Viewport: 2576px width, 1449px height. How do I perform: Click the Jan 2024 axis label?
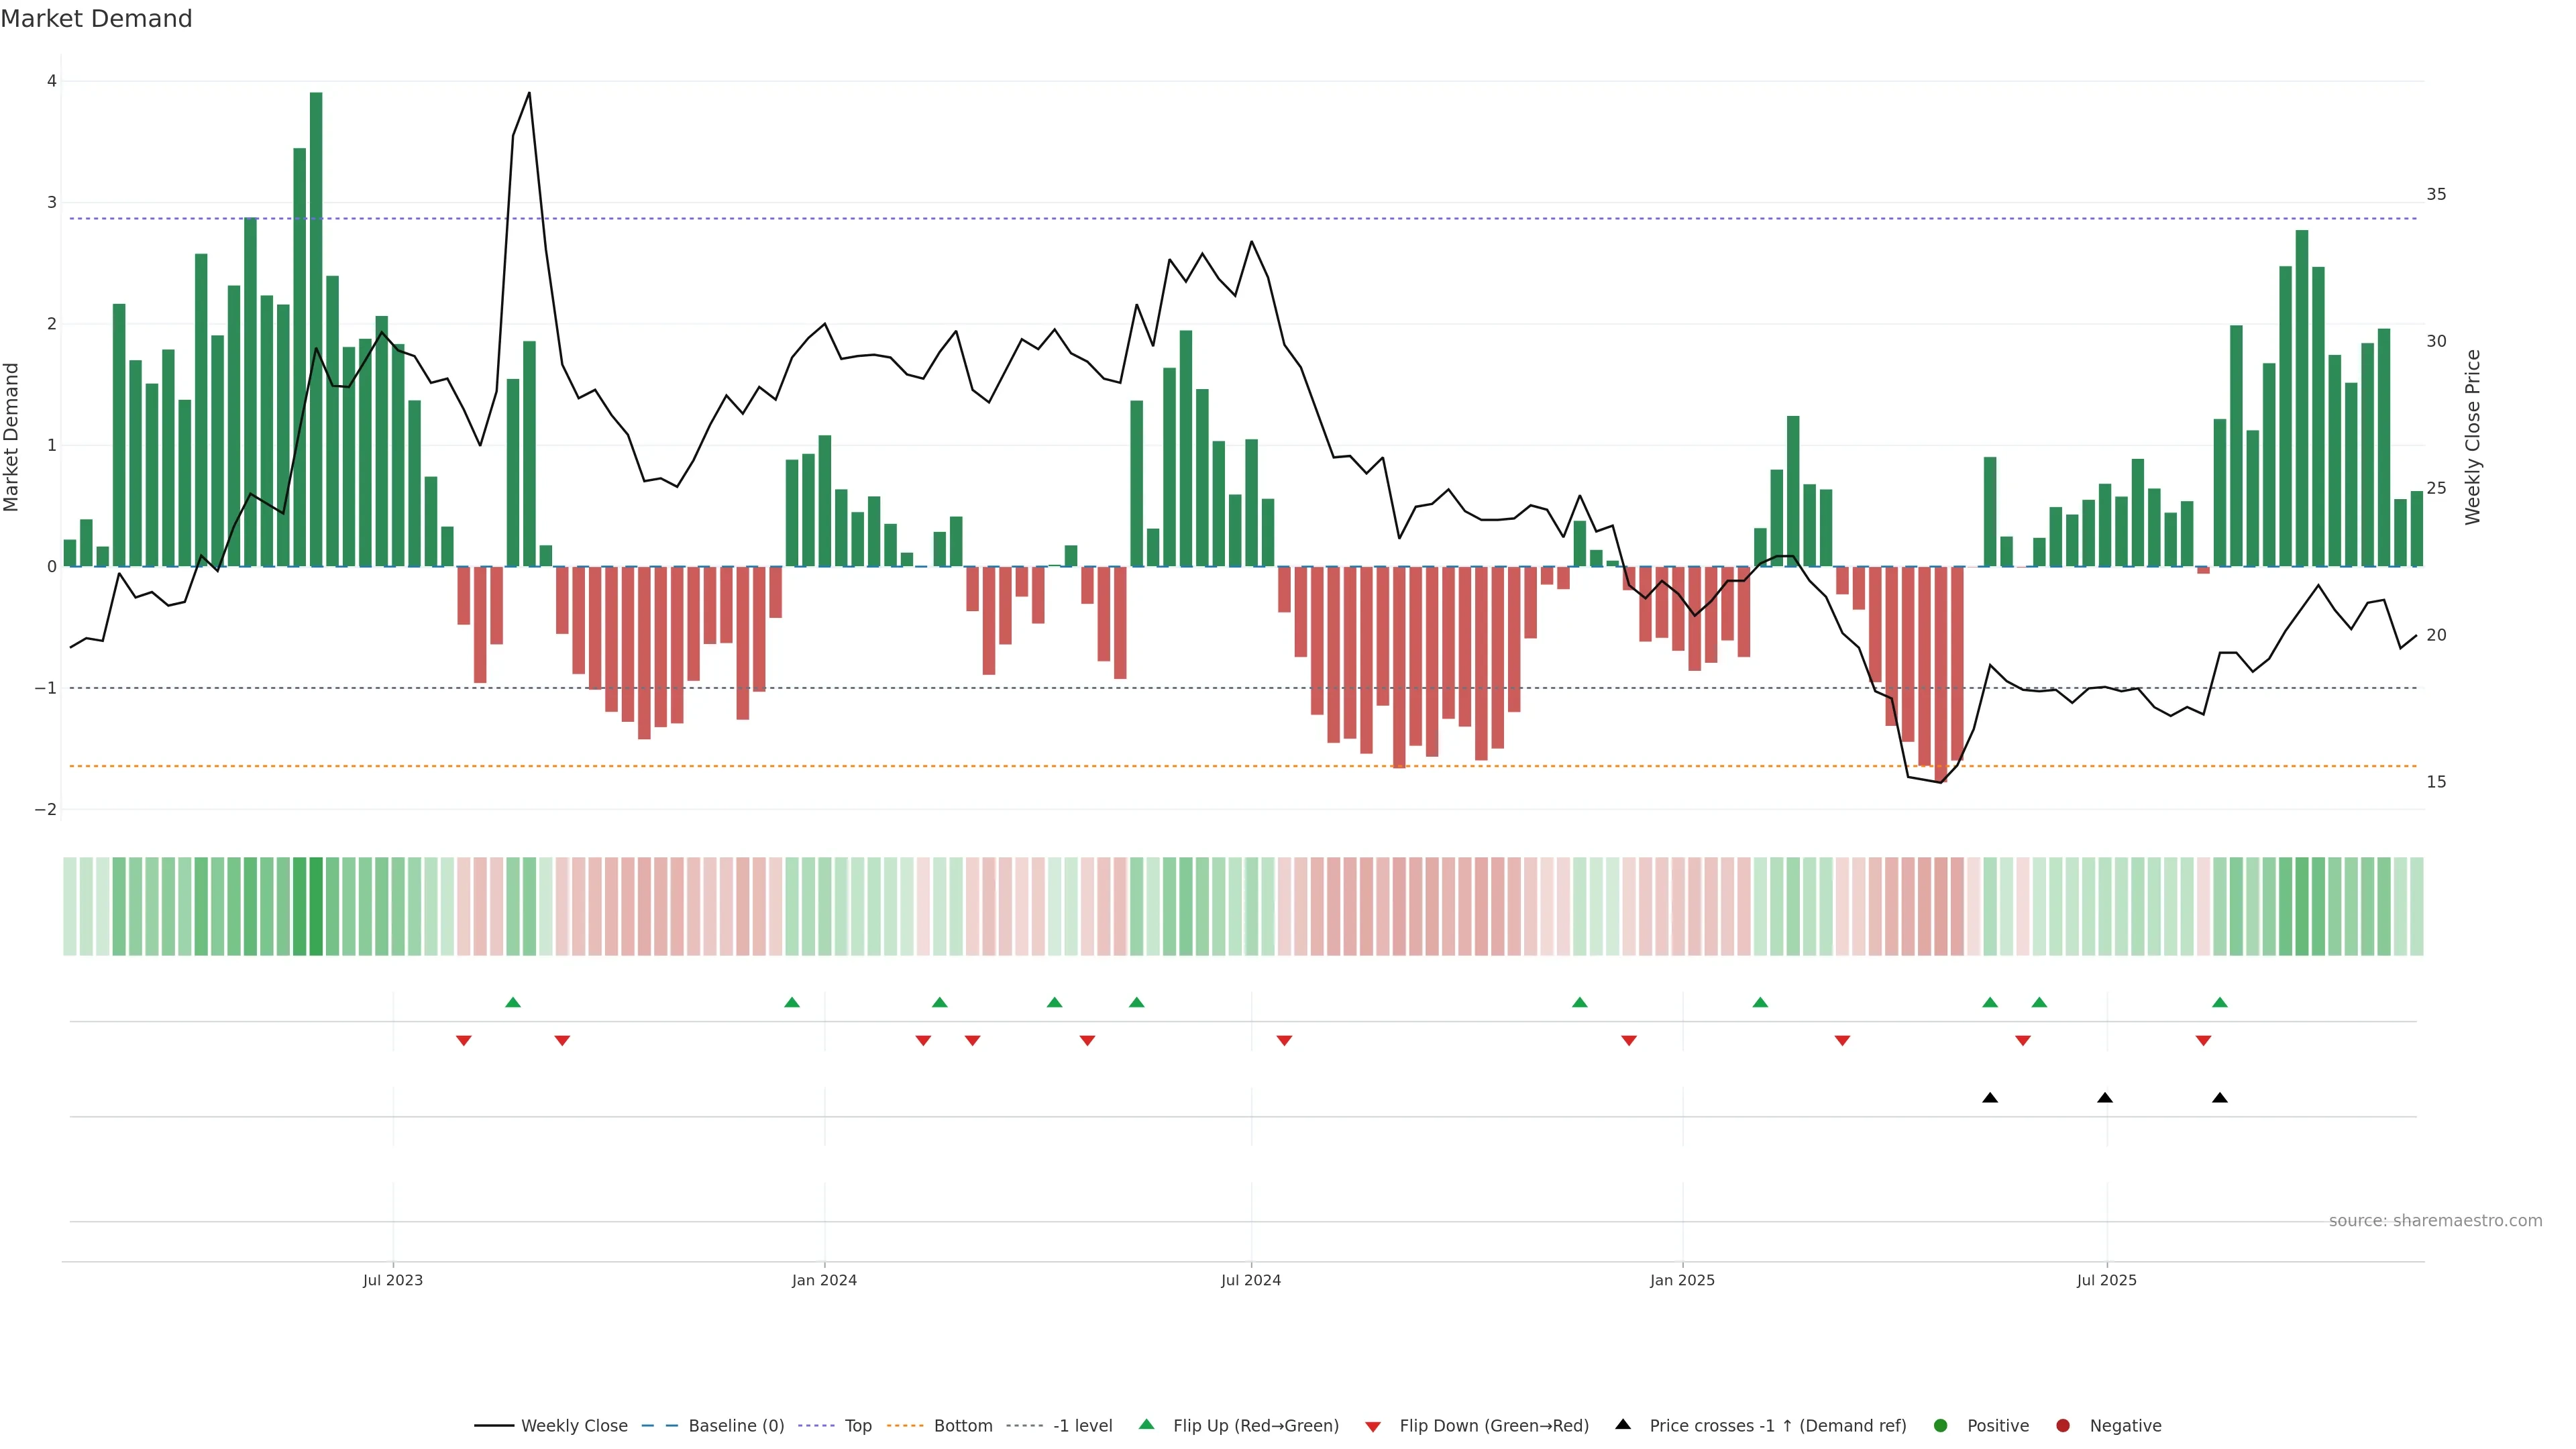[824, 1280]
